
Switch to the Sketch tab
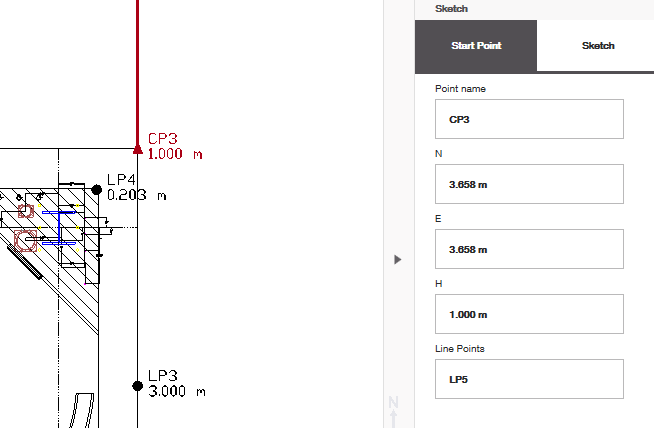[x=598, y=46]
